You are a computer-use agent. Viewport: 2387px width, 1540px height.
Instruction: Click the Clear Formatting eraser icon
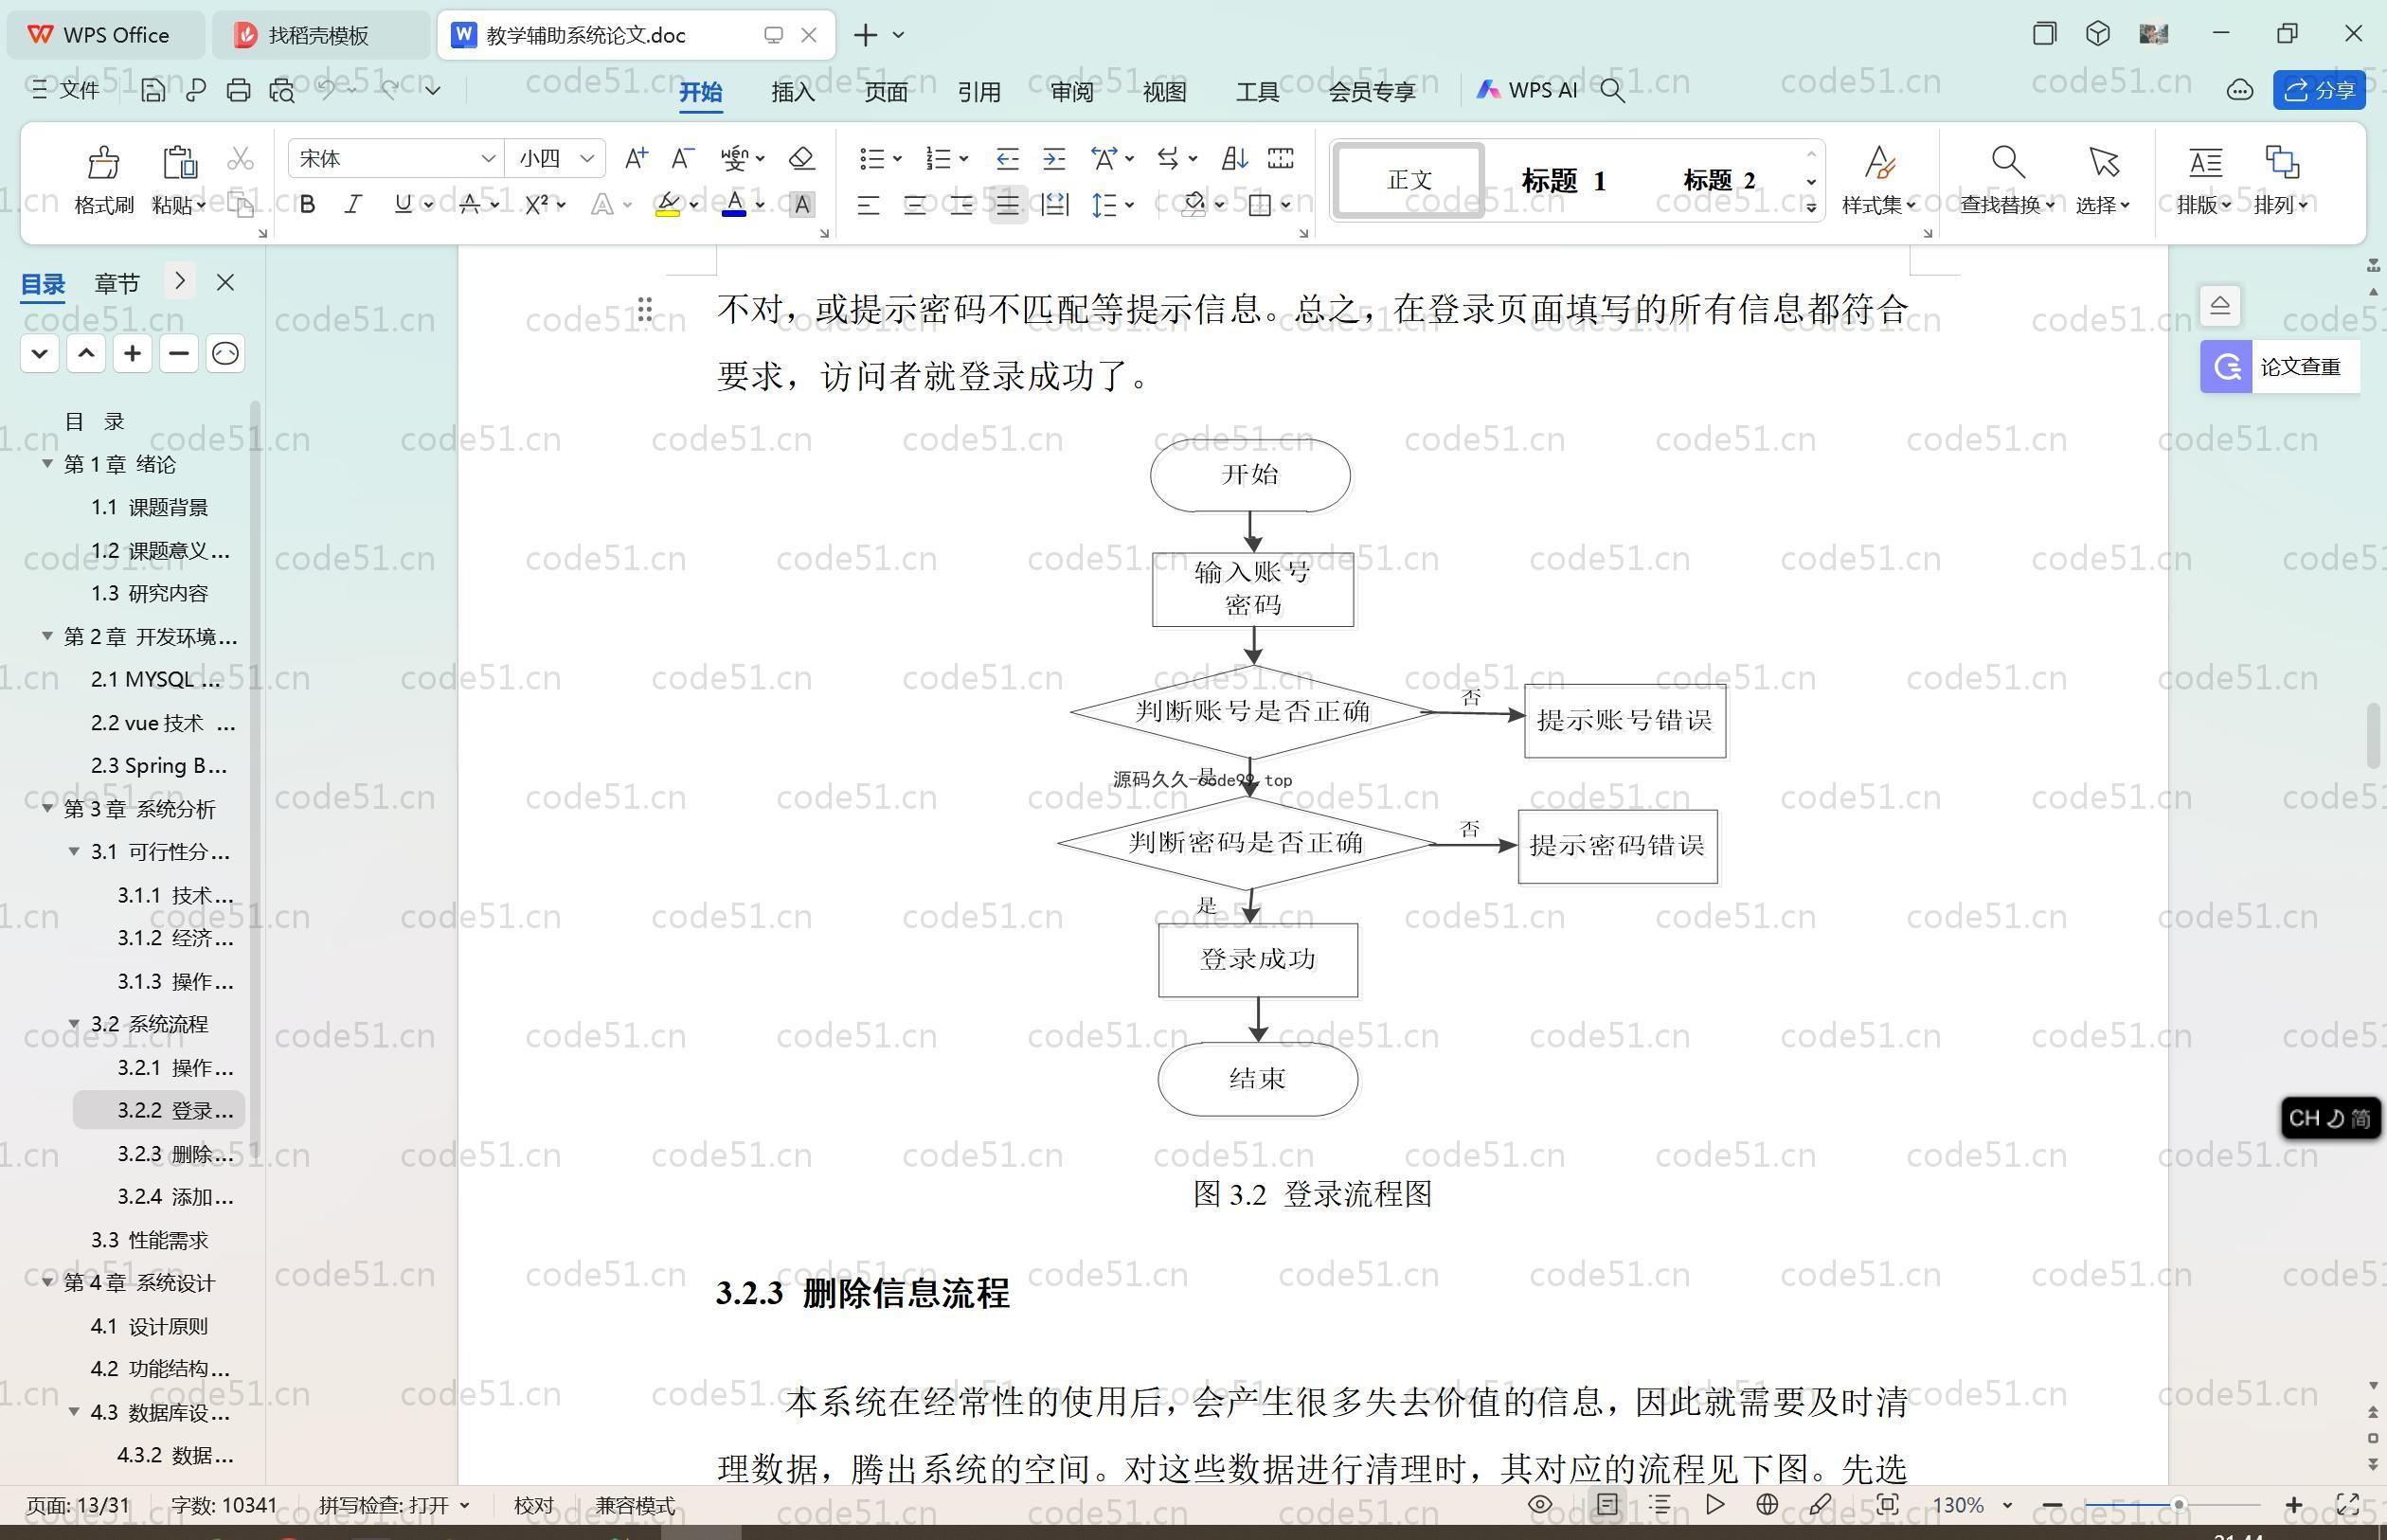801,158
